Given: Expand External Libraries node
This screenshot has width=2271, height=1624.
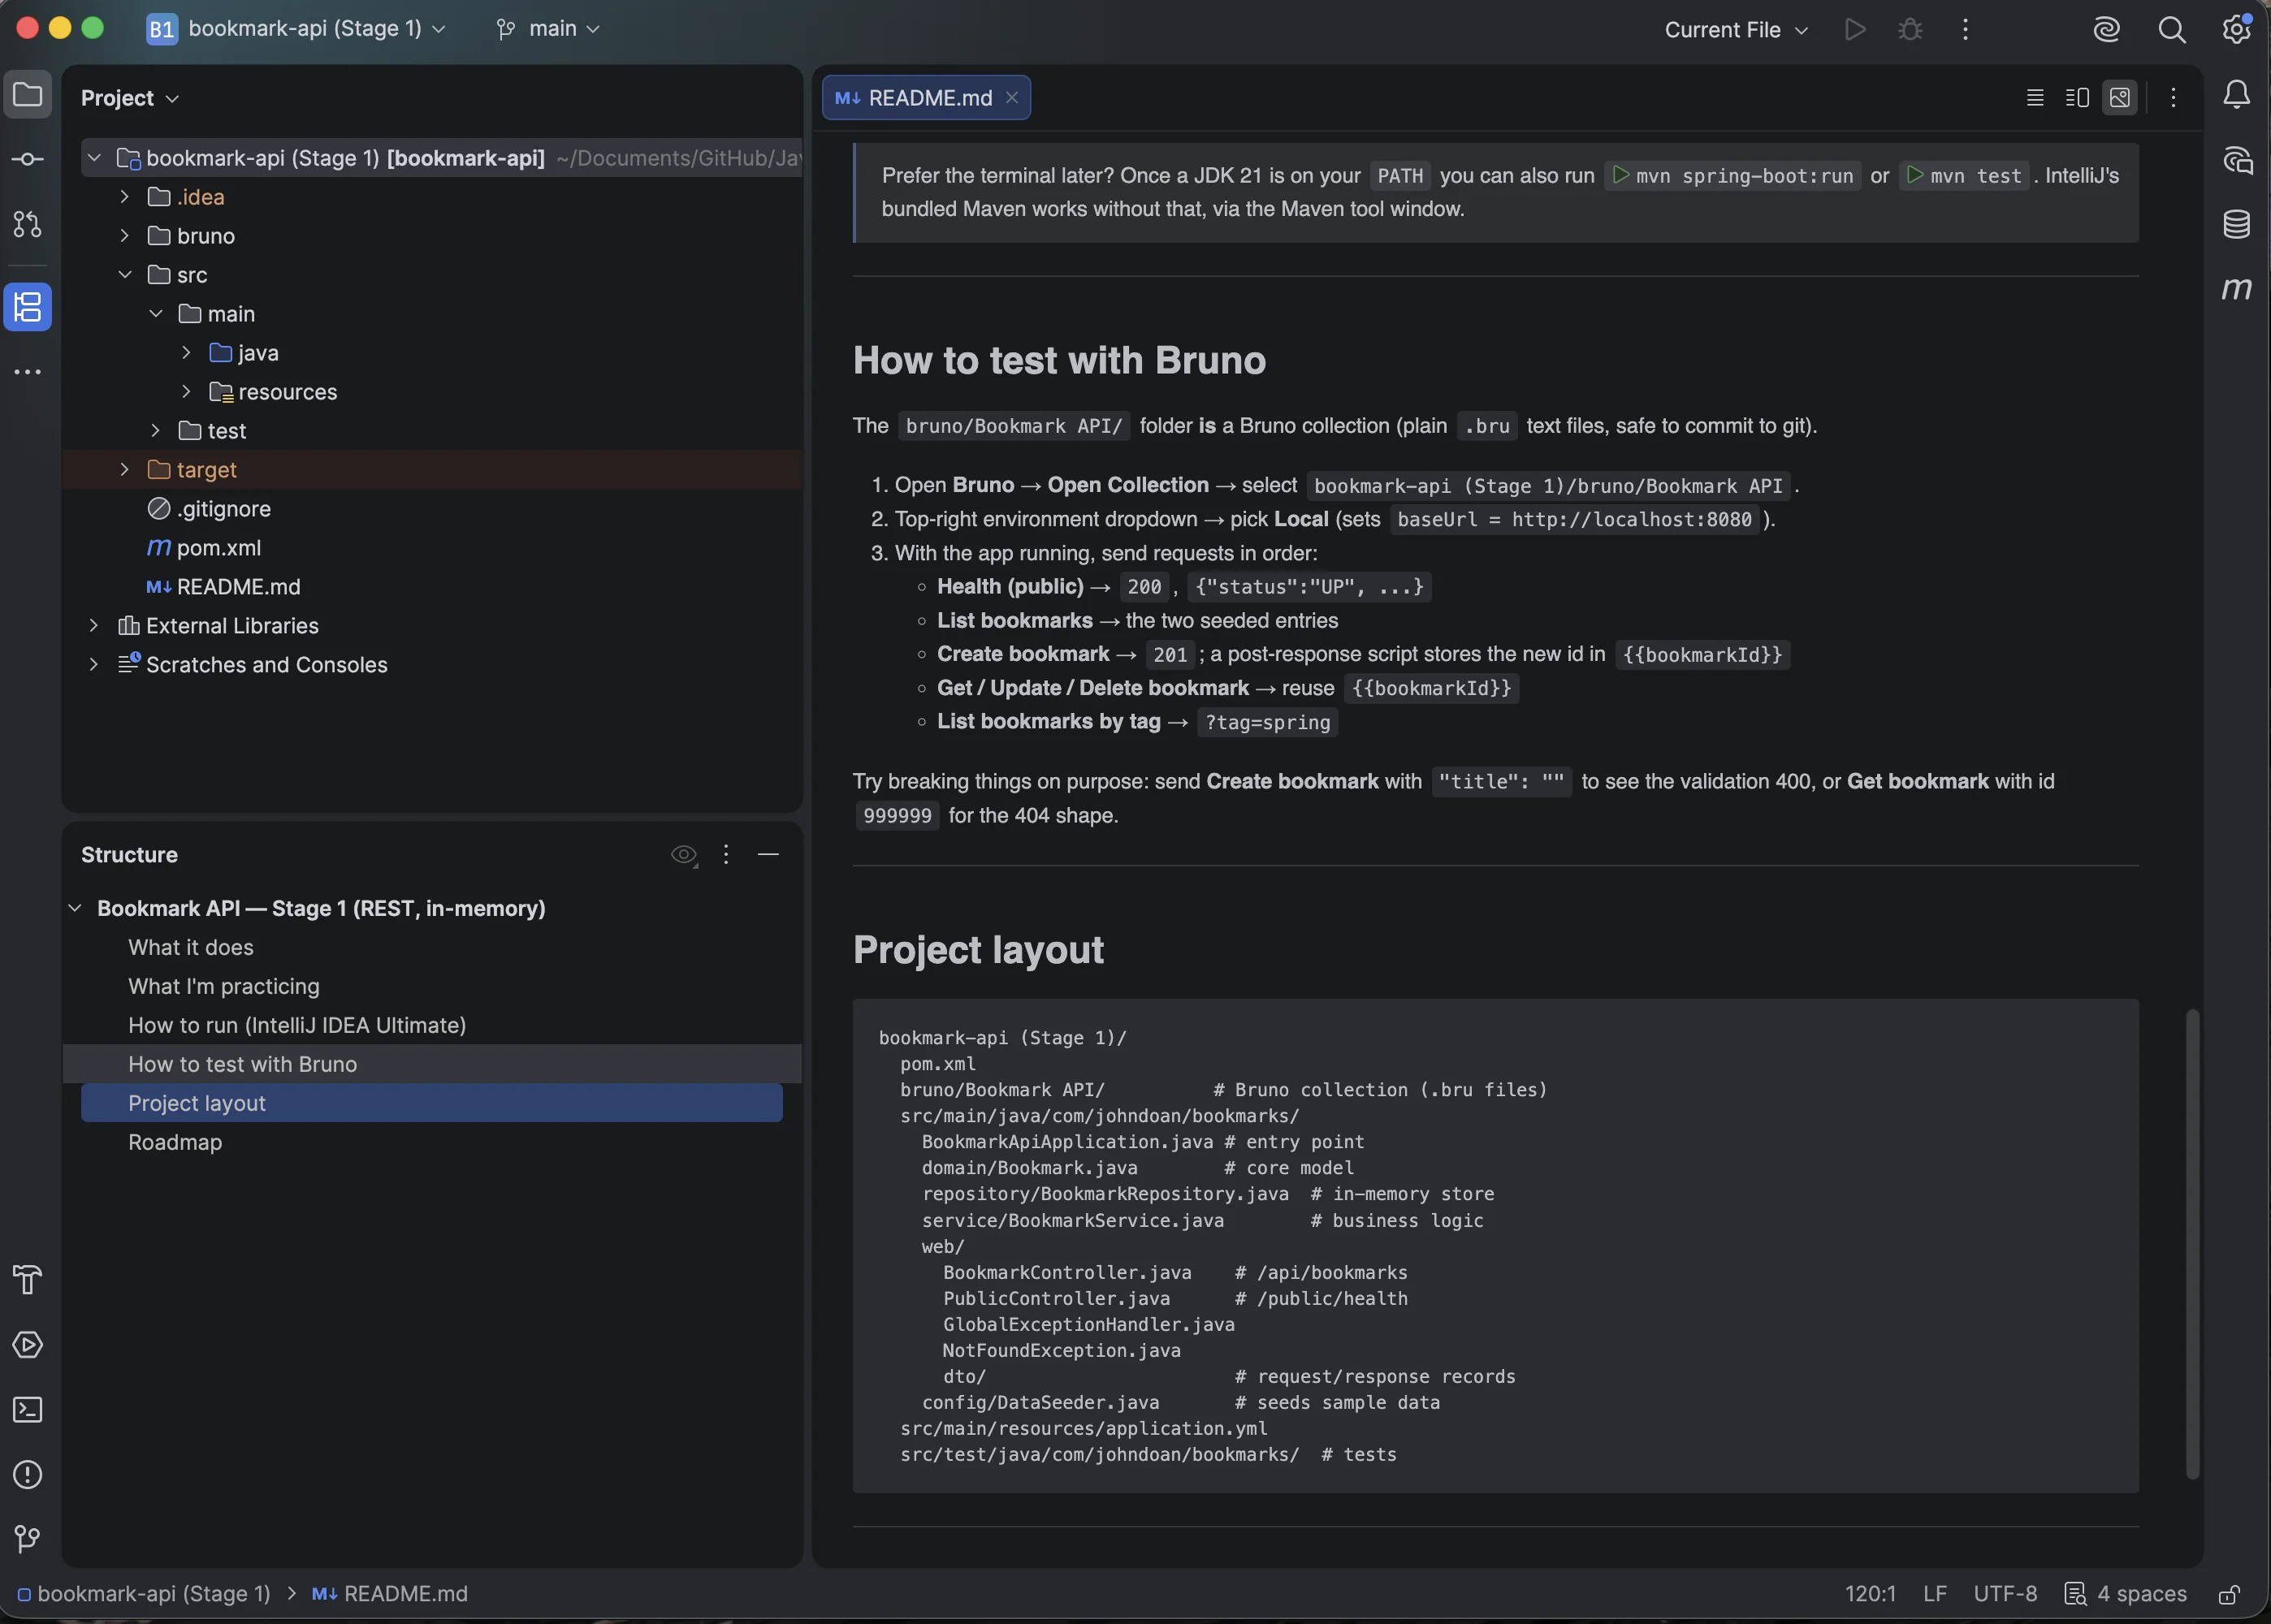Looking at the screenshot, I should (x=93, y=626).
